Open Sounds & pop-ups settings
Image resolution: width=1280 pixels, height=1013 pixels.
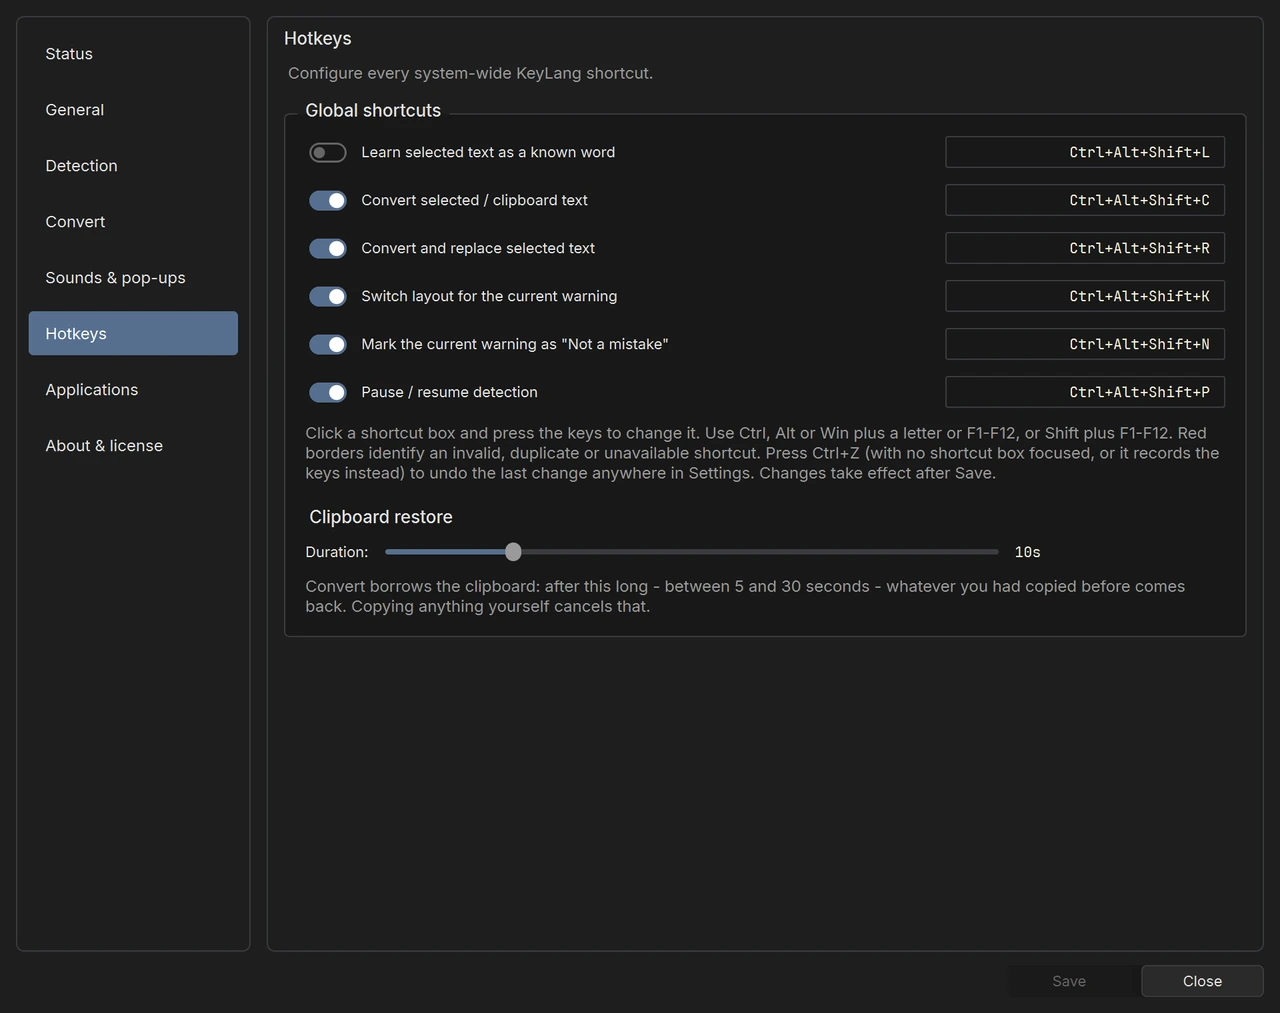[133, 278]
